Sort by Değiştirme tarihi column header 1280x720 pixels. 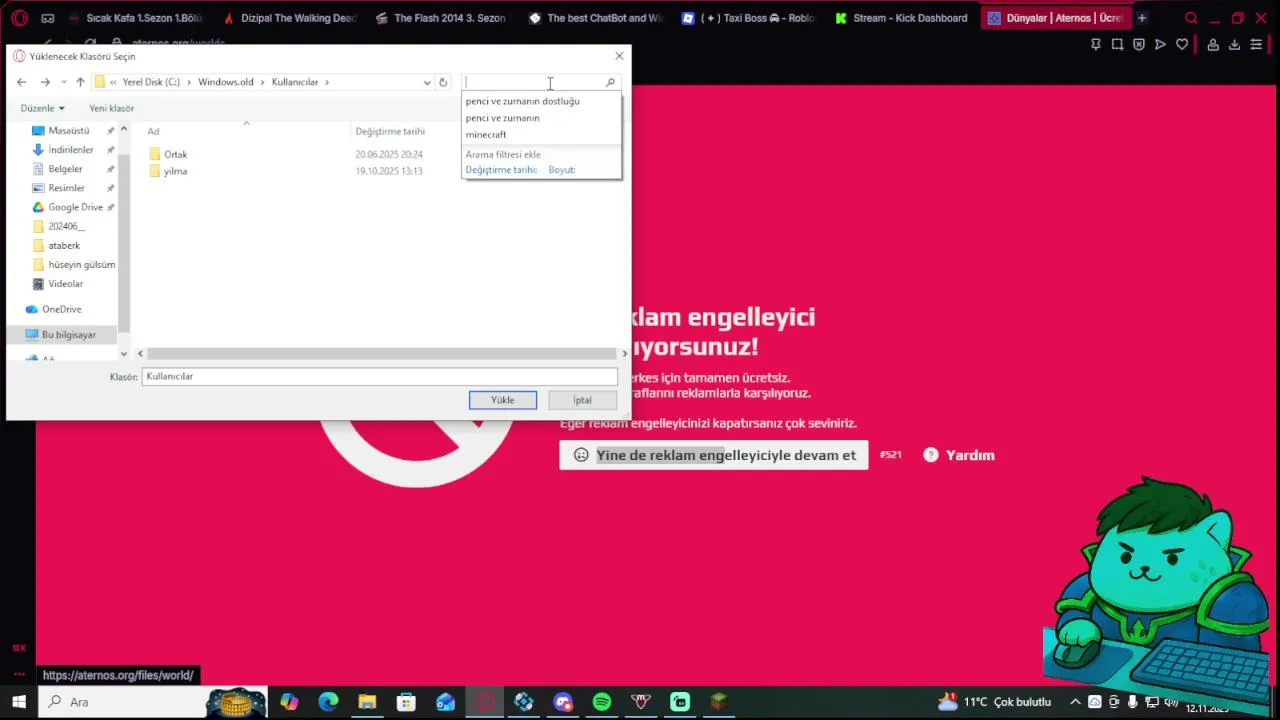(x=390, y=131)
